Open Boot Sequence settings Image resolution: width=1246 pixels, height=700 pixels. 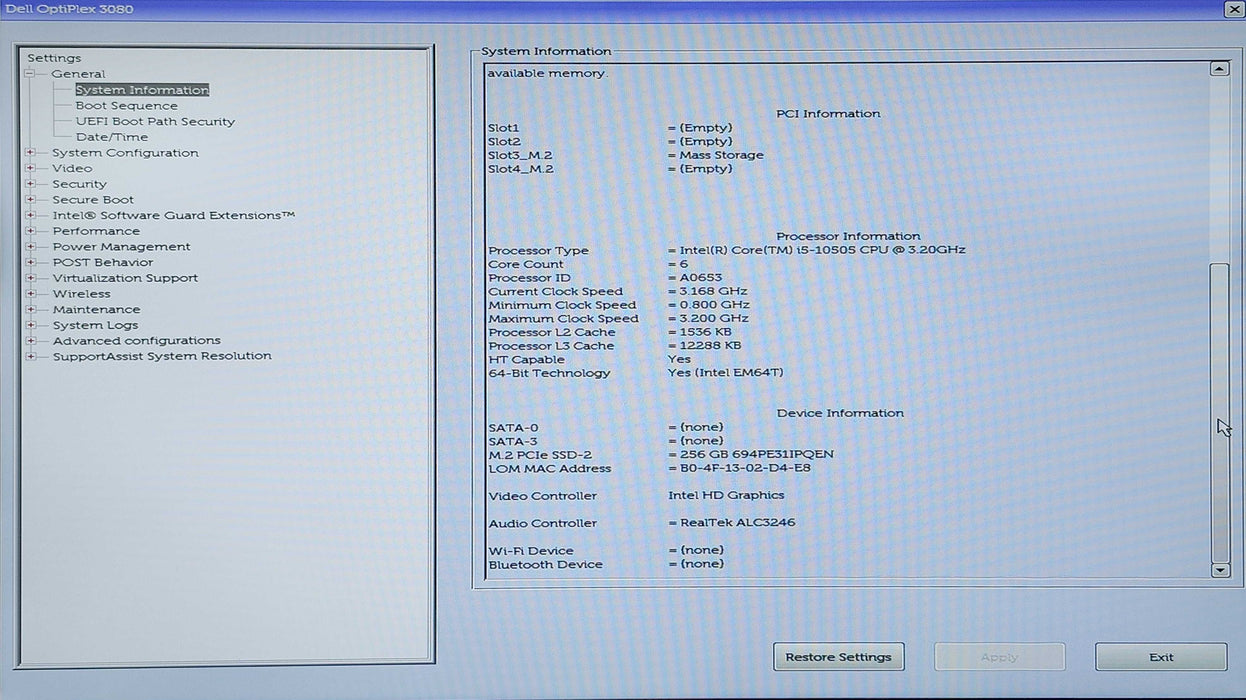126,106
